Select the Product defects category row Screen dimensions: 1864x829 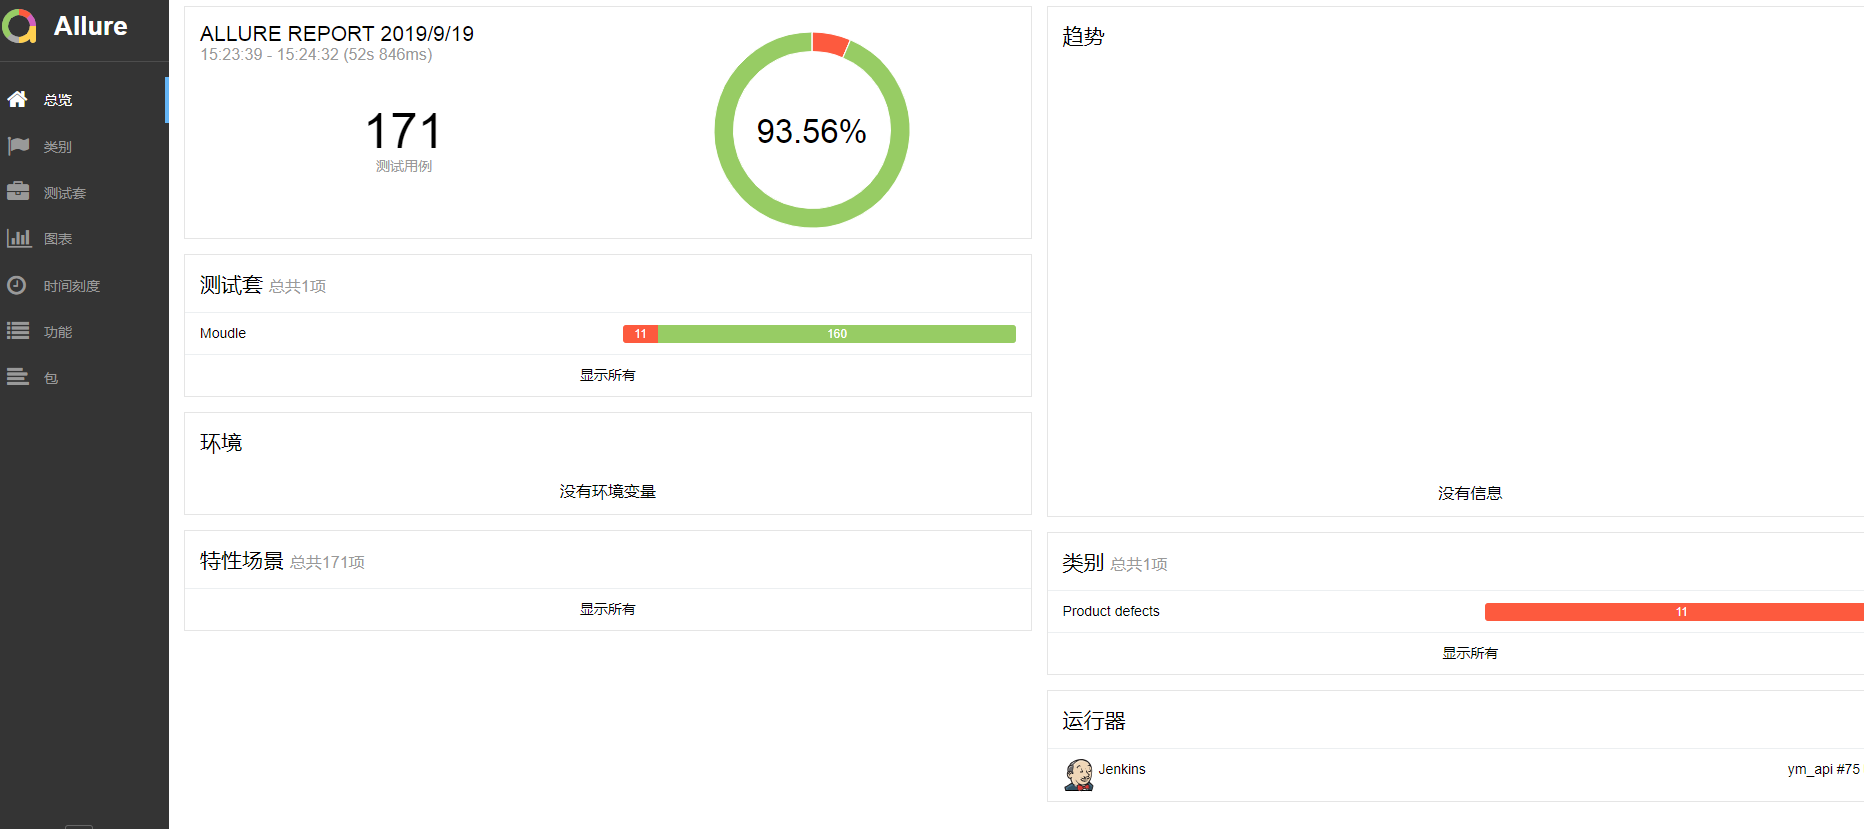pyautogui.click(x=1110, y=611)
